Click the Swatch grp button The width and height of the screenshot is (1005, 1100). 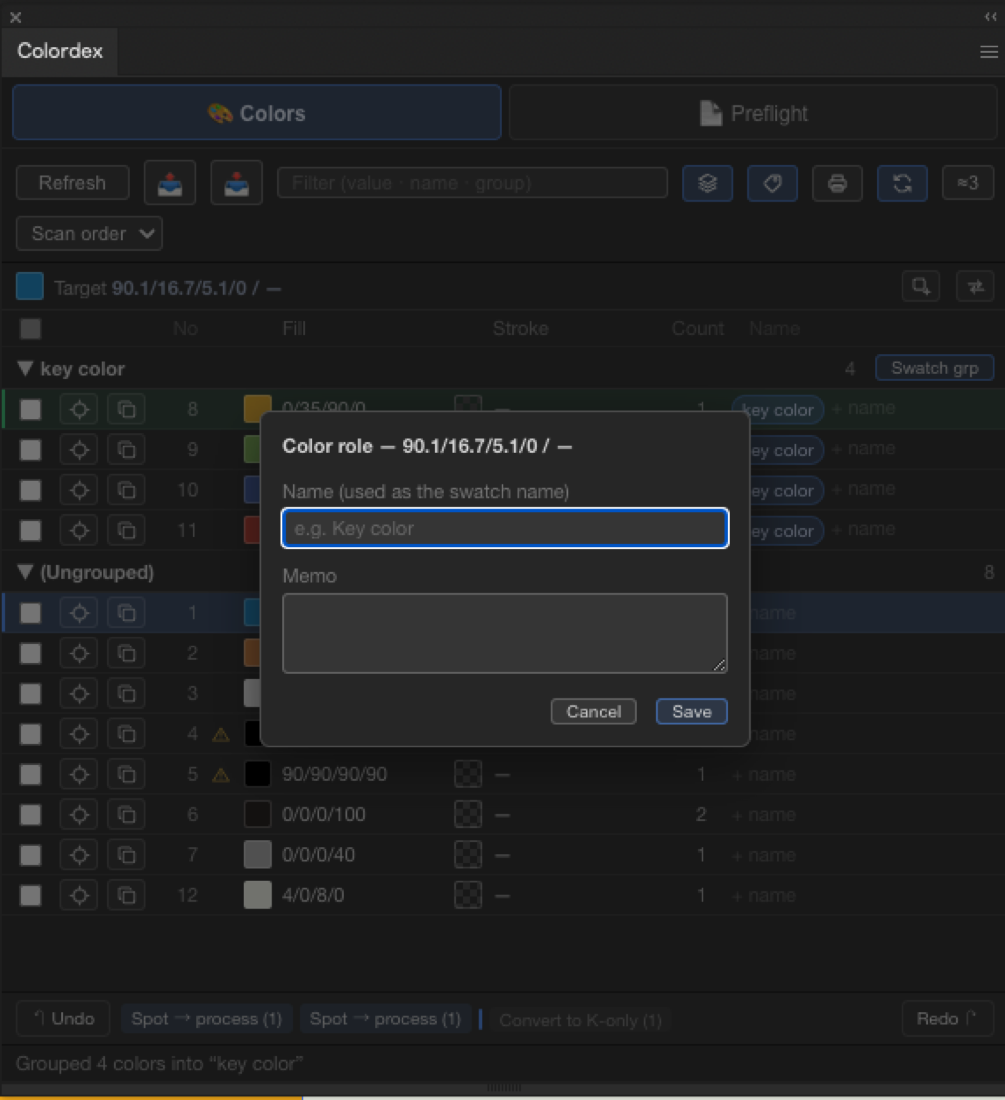(x=934, y=368)
